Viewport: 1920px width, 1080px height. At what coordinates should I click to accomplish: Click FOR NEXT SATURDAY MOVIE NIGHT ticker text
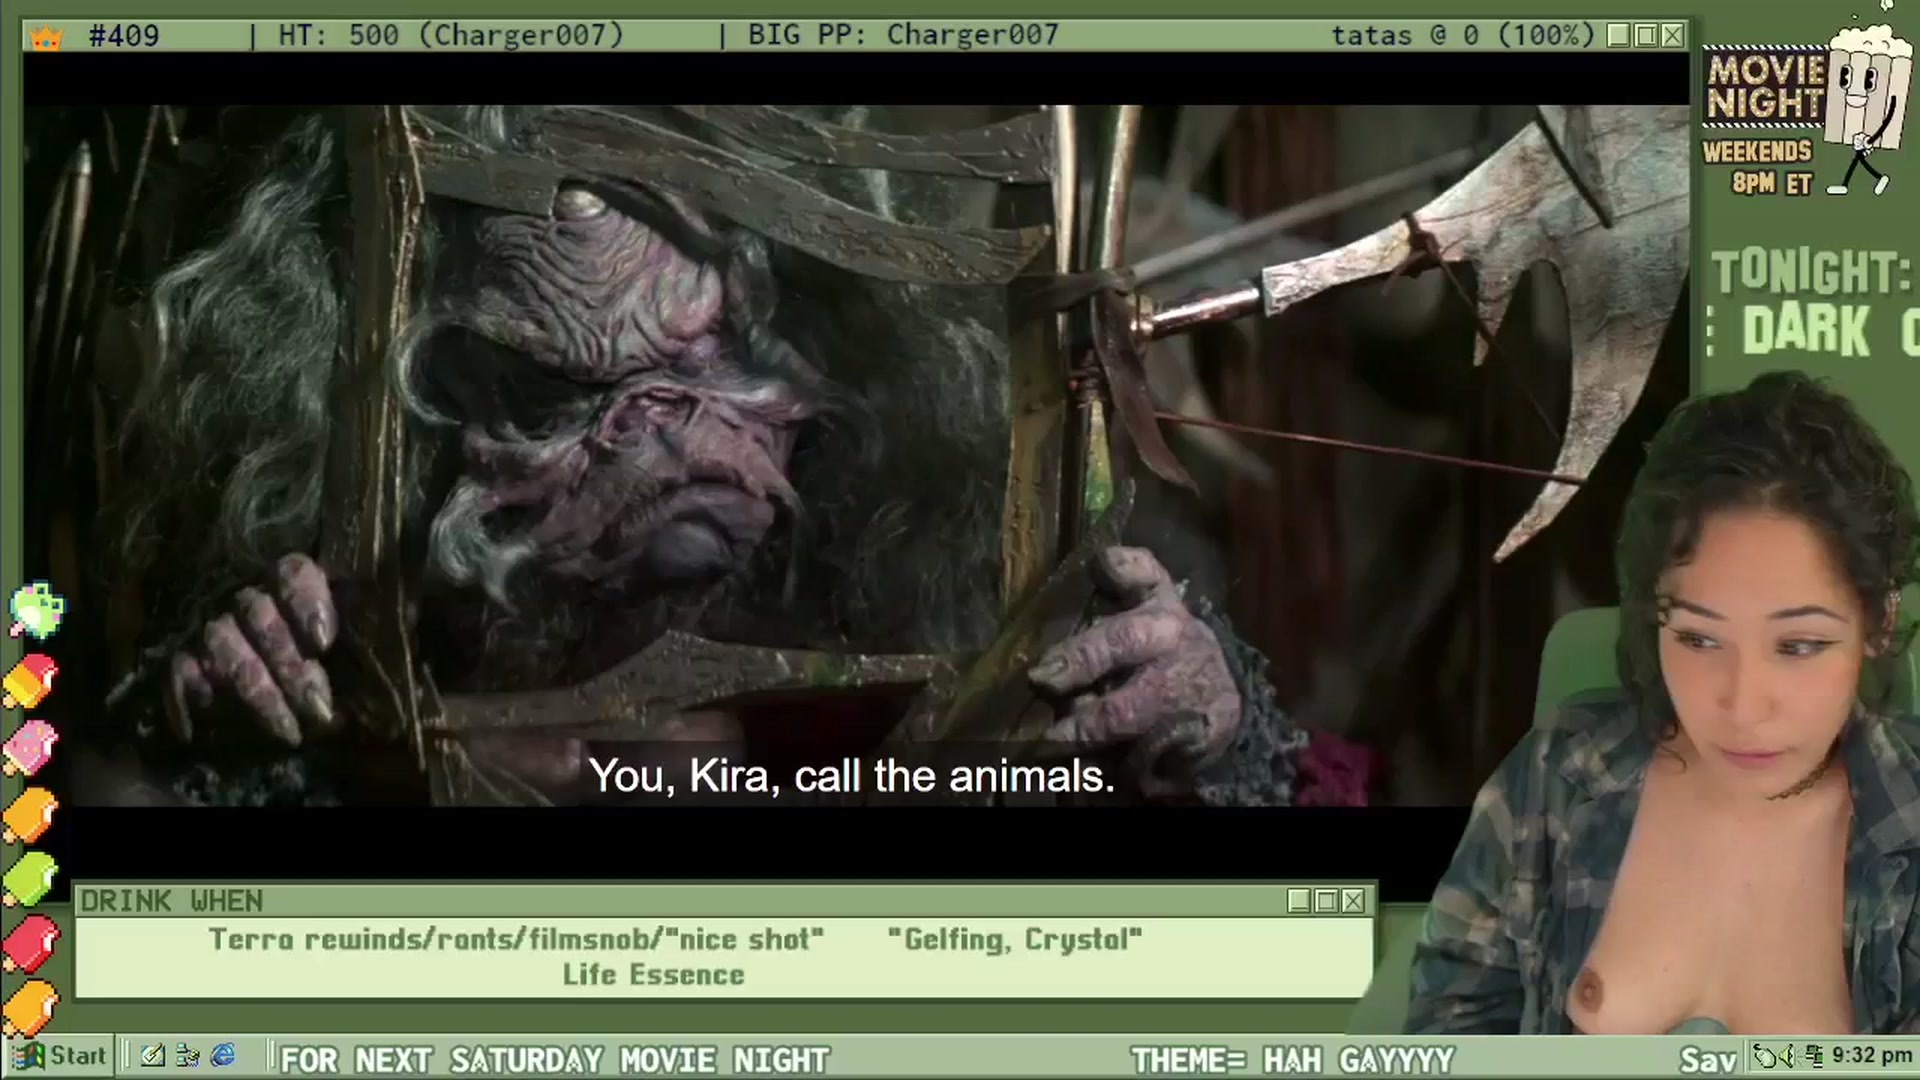[x=555, y=1059]
